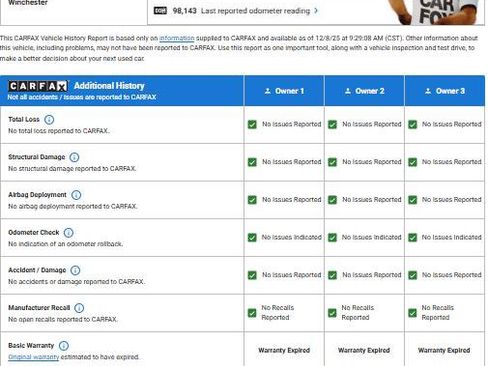Click the Owner 2 person icon
This screenshot has height=366, width=488.
pyautogui.click(x=348, y=91)
